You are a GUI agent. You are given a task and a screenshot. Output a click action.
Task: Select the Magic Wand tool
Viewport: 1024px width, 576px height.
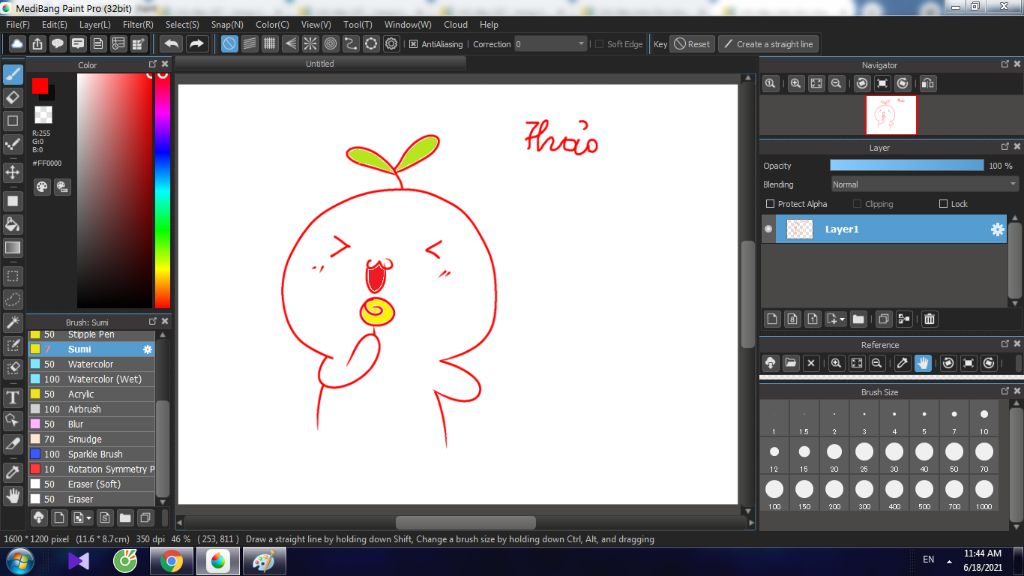click(x=13, y=323)
